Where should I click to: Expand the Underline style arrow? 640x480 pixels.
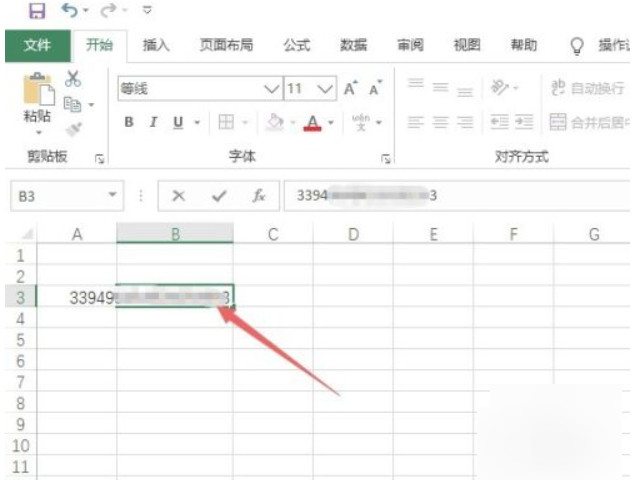point(197,122)
